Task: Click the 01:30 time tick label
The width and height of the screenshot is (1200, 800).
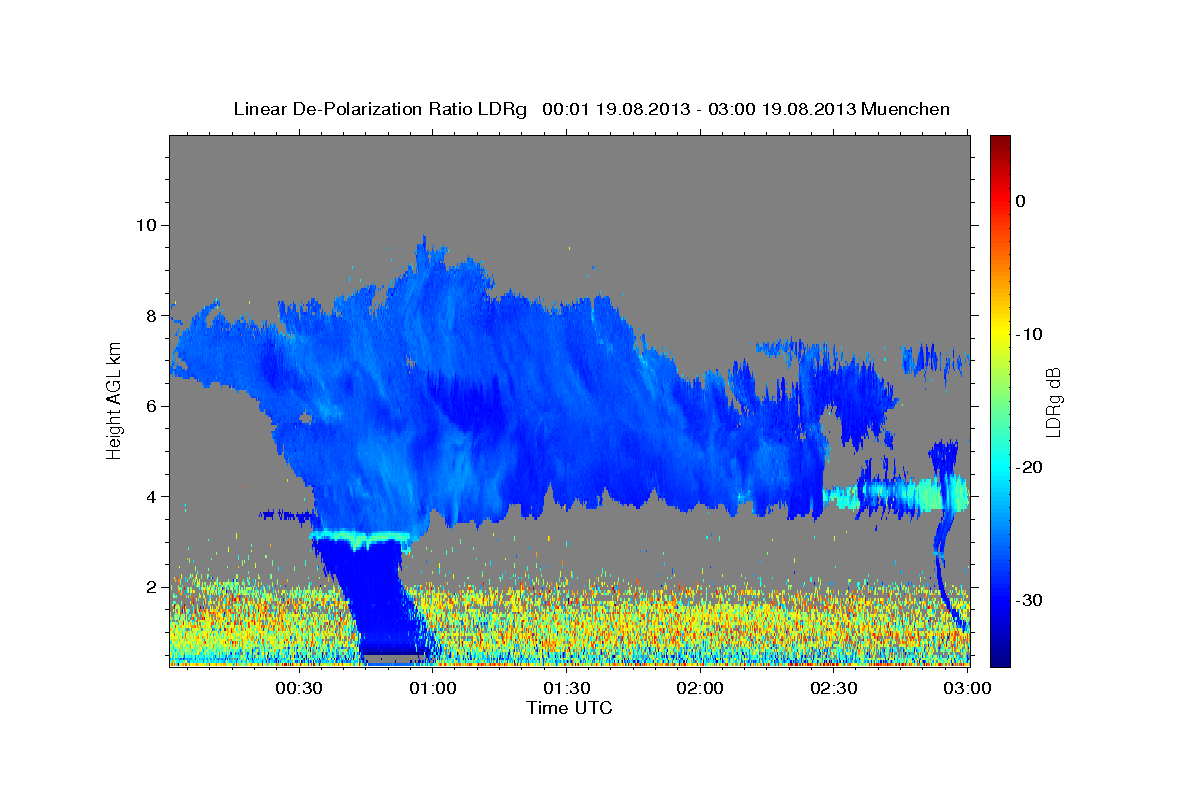Action: tap(567, 688)
